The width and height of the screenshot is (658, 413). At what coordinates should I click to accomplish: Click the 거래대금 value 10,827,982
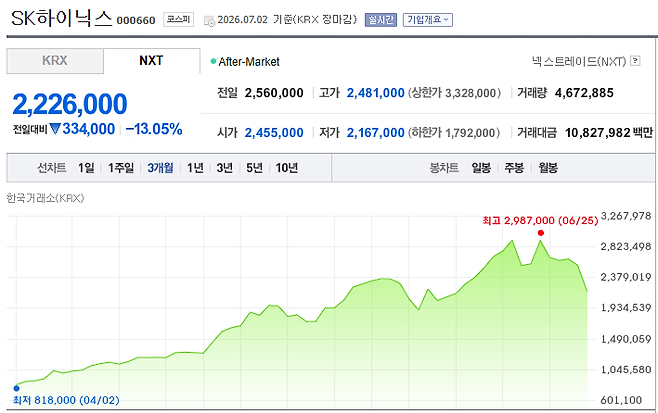point(598,133)
